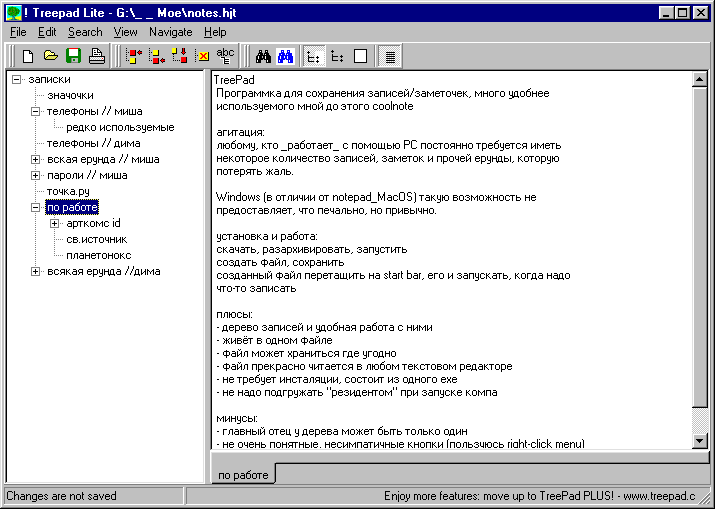The width and height of the screenshot is (715, 509).
Task: Collapse the 'по работе' tree node
Action: tap(35, 207)
